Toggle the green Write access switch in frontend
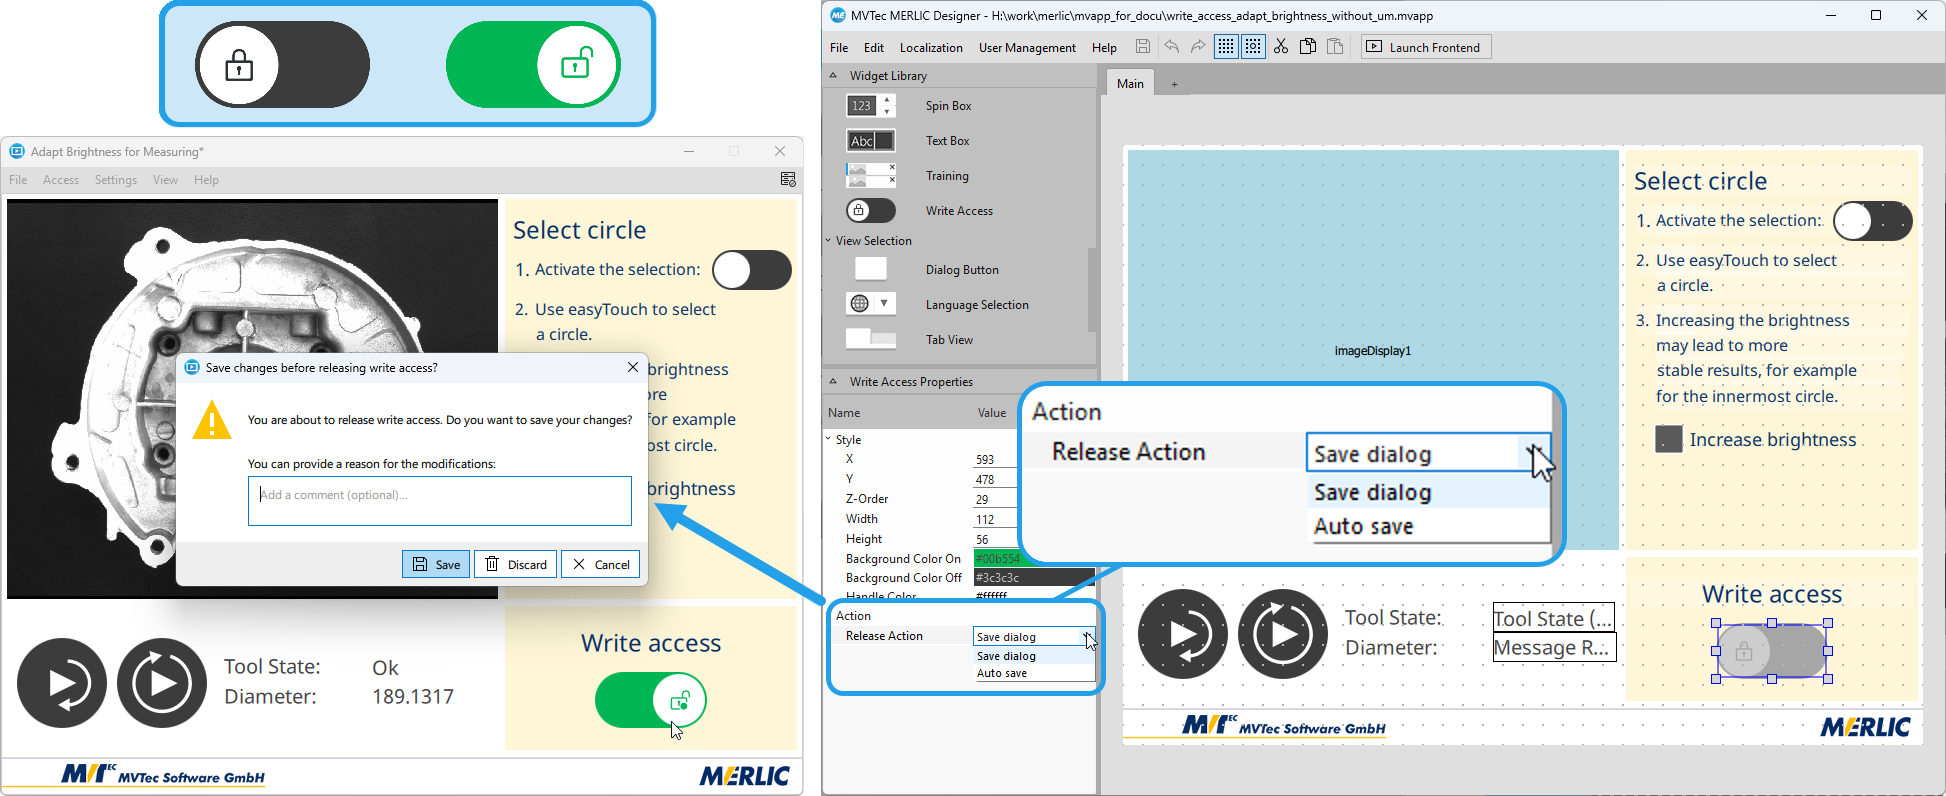Viewport: 1946px width, 796px height. (x=651, y=700)
